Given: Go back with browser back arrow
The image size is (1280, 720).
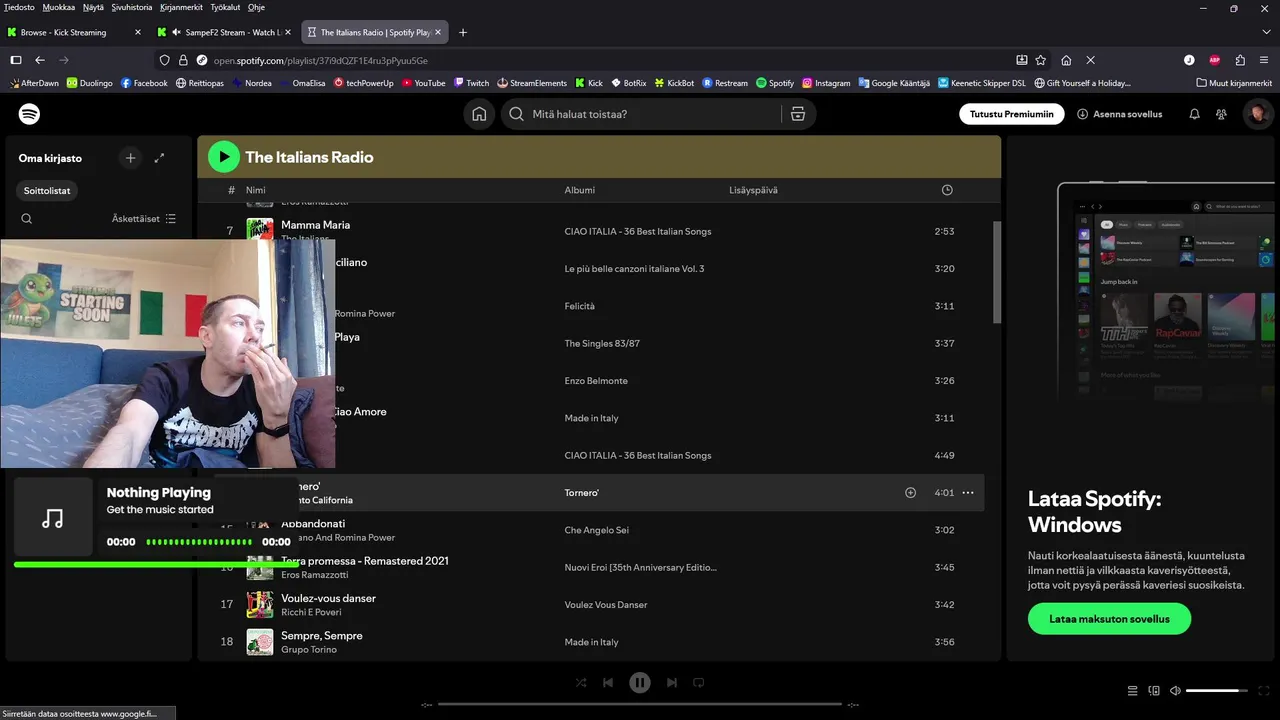Looking at the screenshot, I should coord(40,60).
